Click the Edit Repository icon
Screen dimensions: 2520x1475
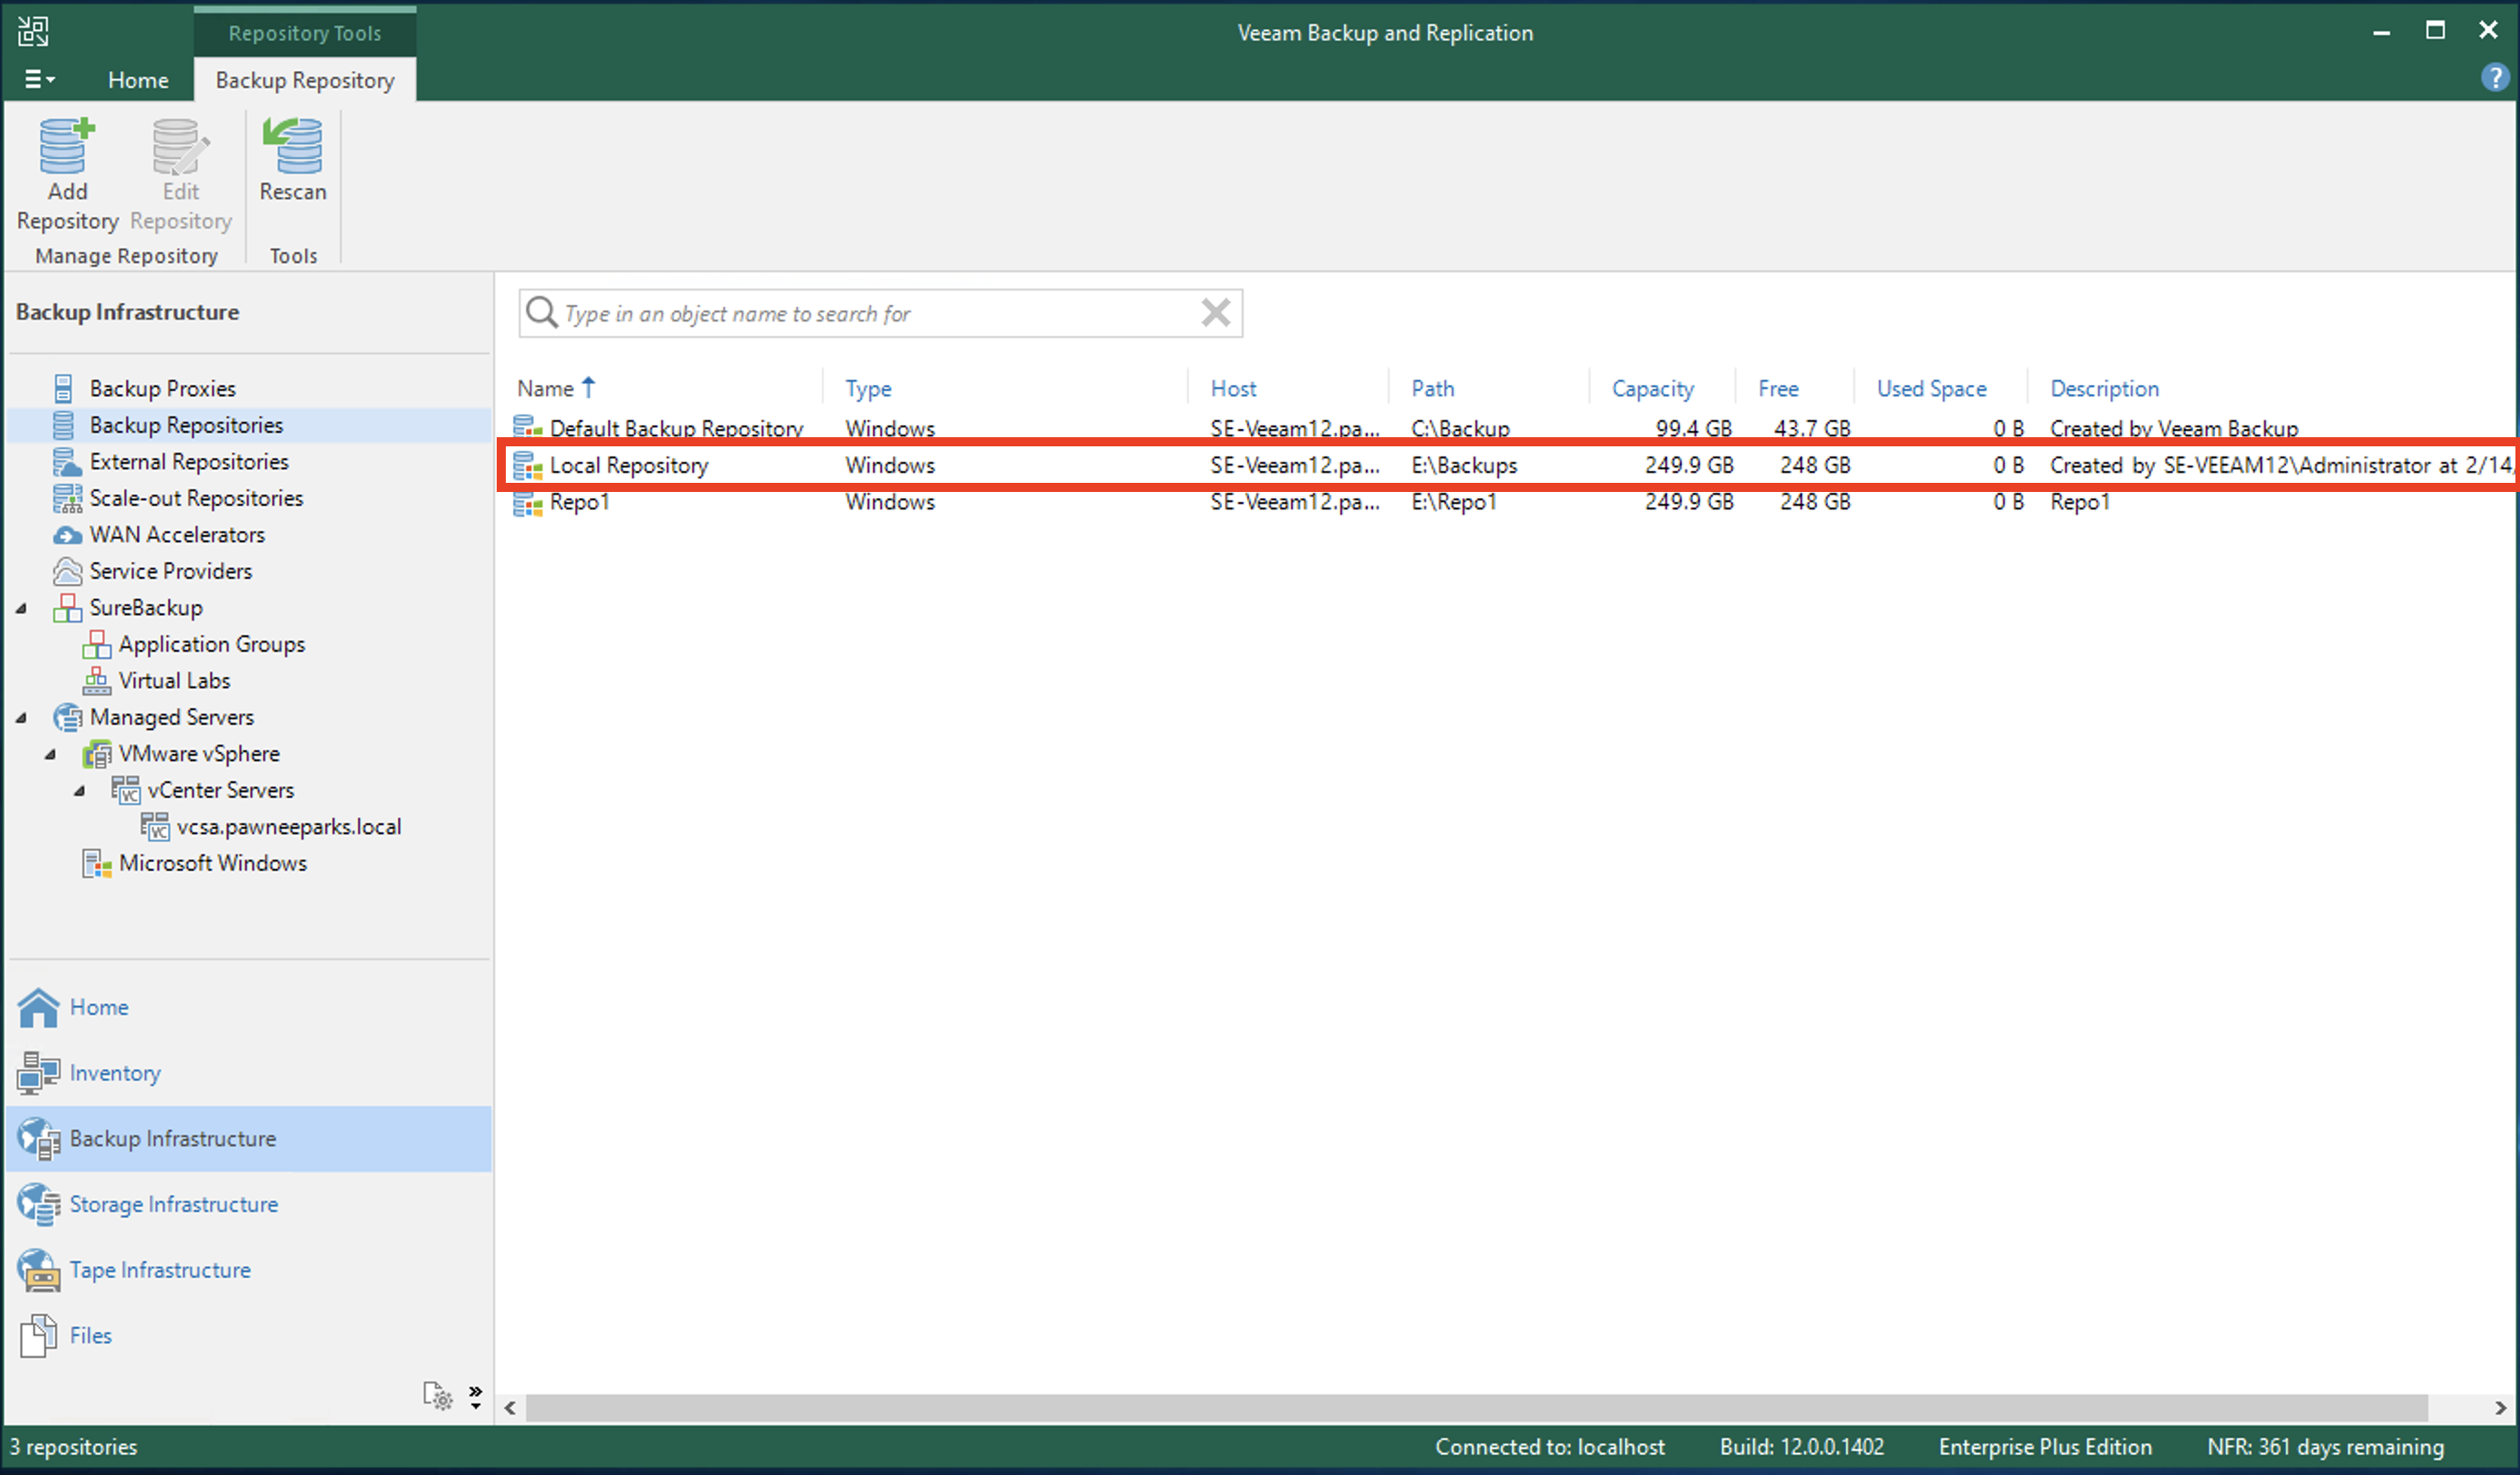pos(180,145)
